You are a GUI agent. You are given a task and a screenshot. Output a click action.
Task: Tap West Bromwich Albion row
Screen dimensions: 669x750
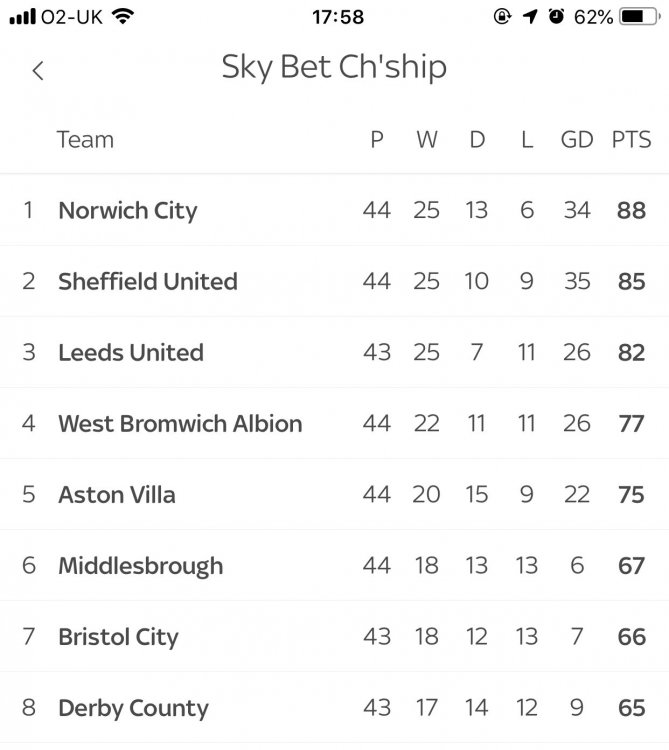[x=180, y=423]
